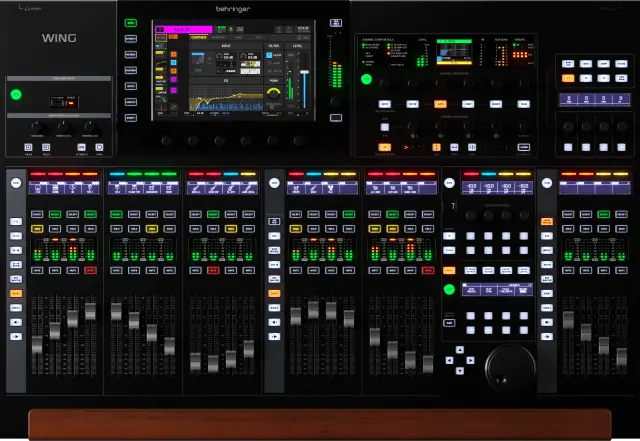
Task: Select the orange-lit layer button in the leftmost side column
Action: [16, 293]
